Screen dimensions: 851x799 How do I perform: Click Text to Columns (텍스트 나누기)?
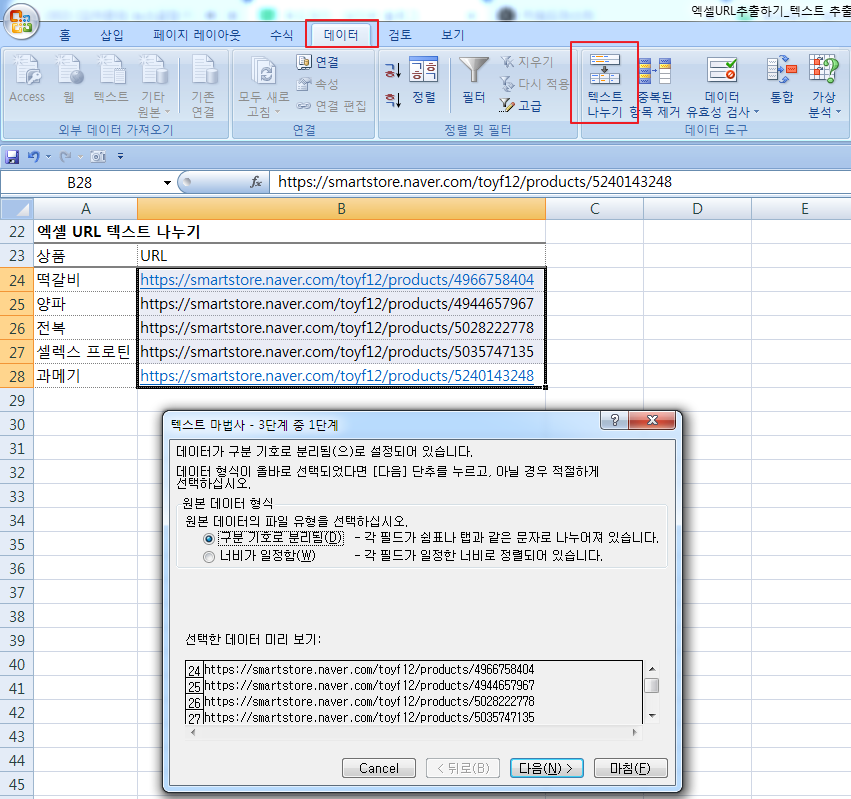605,85
